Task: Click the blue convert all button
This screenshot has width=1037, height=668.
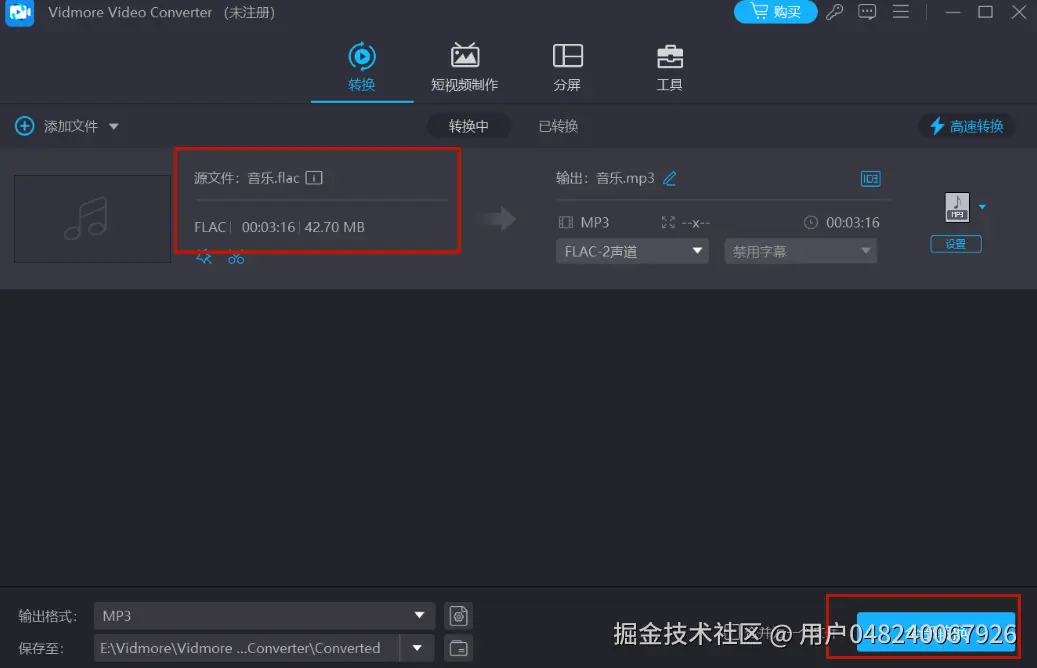Action: pyautogui.click(x=936, y=632)
